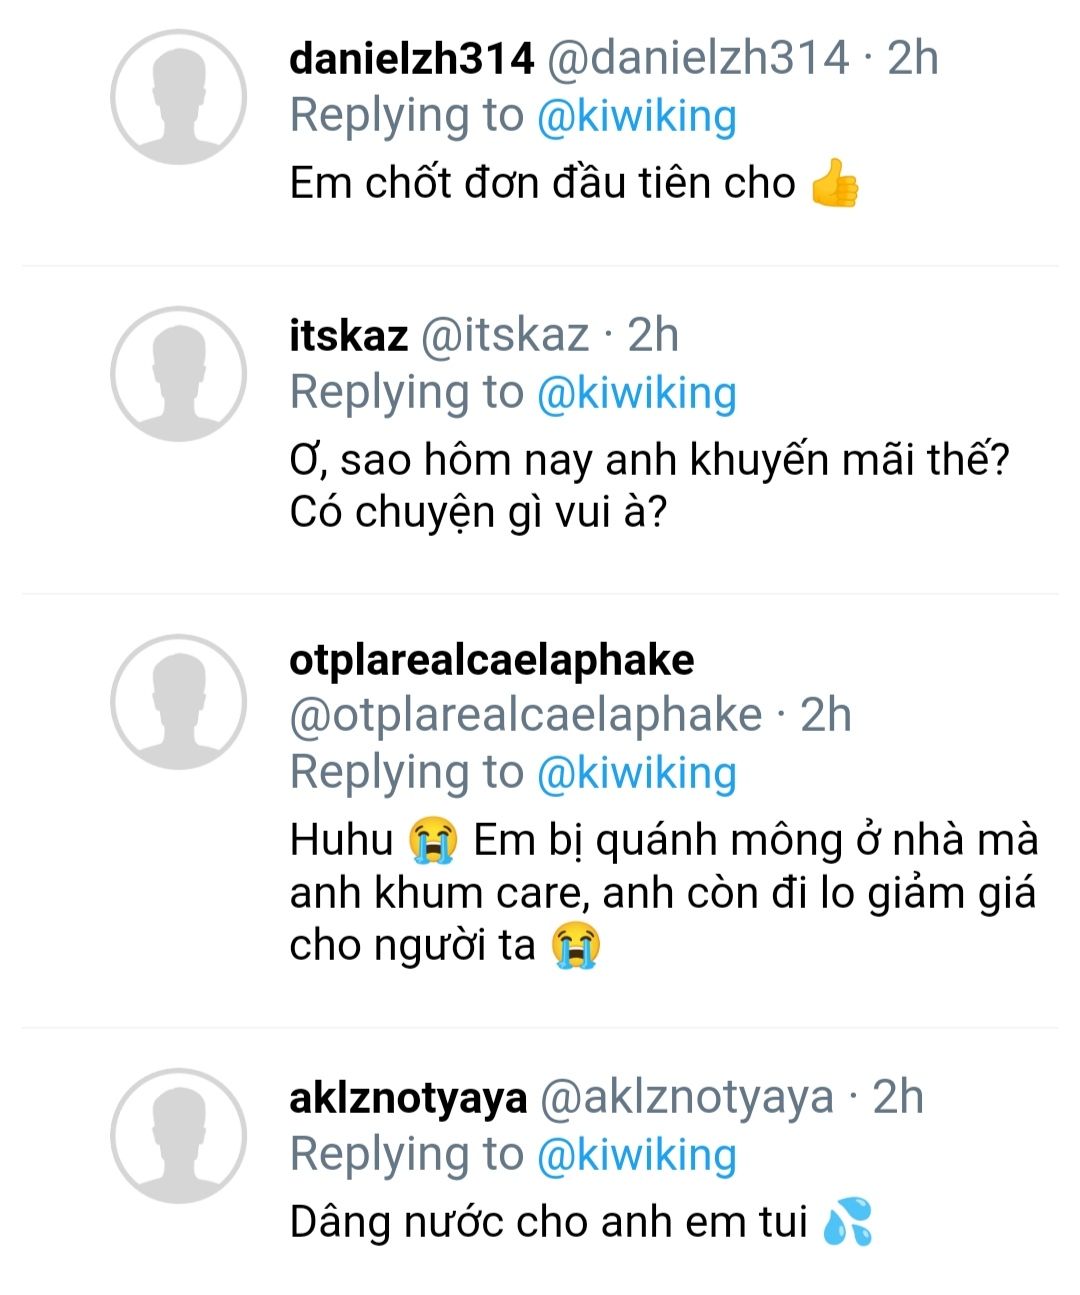Click the gray @danielzh314 handle
Image resolution: width=1080 pixels, height=1295 pixels.
coord(697,58)
